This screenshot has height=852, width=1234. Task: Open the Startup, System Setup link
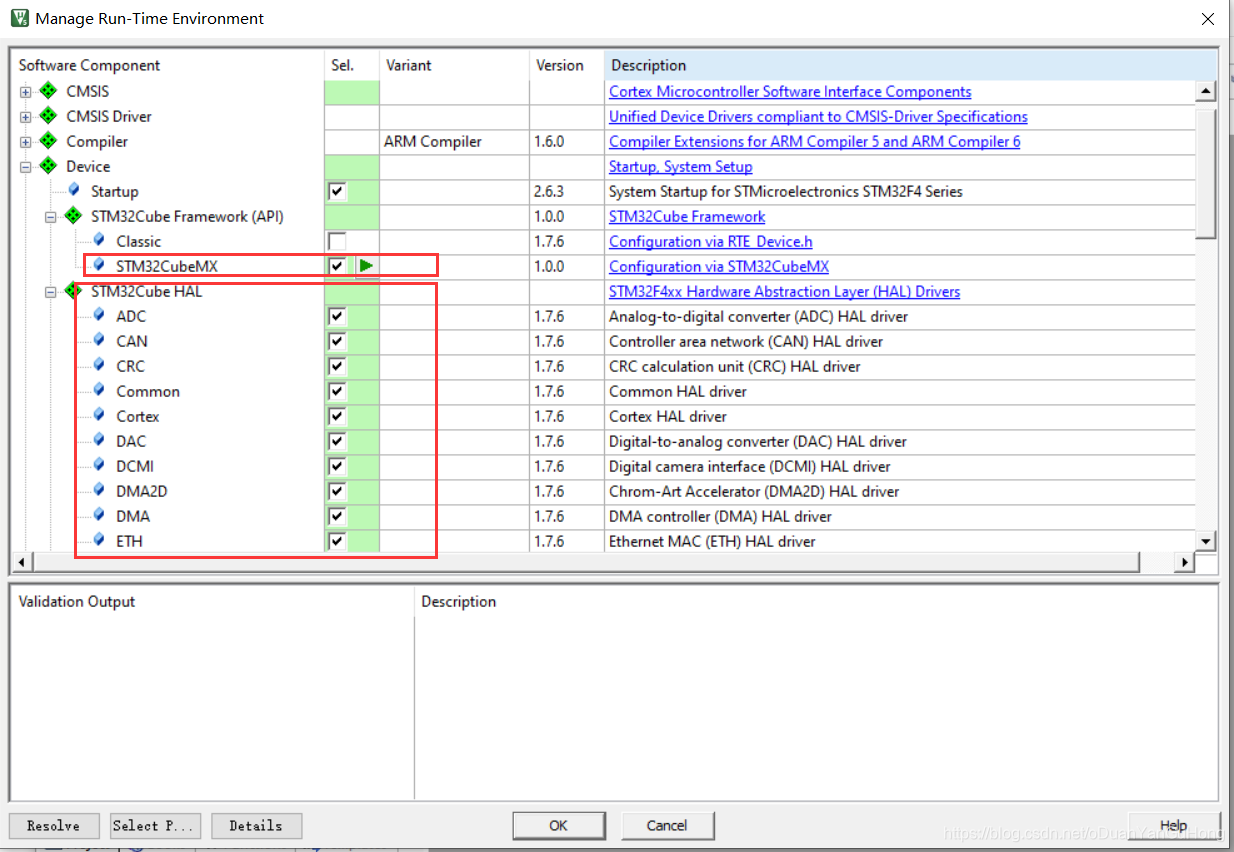(681, 166)
